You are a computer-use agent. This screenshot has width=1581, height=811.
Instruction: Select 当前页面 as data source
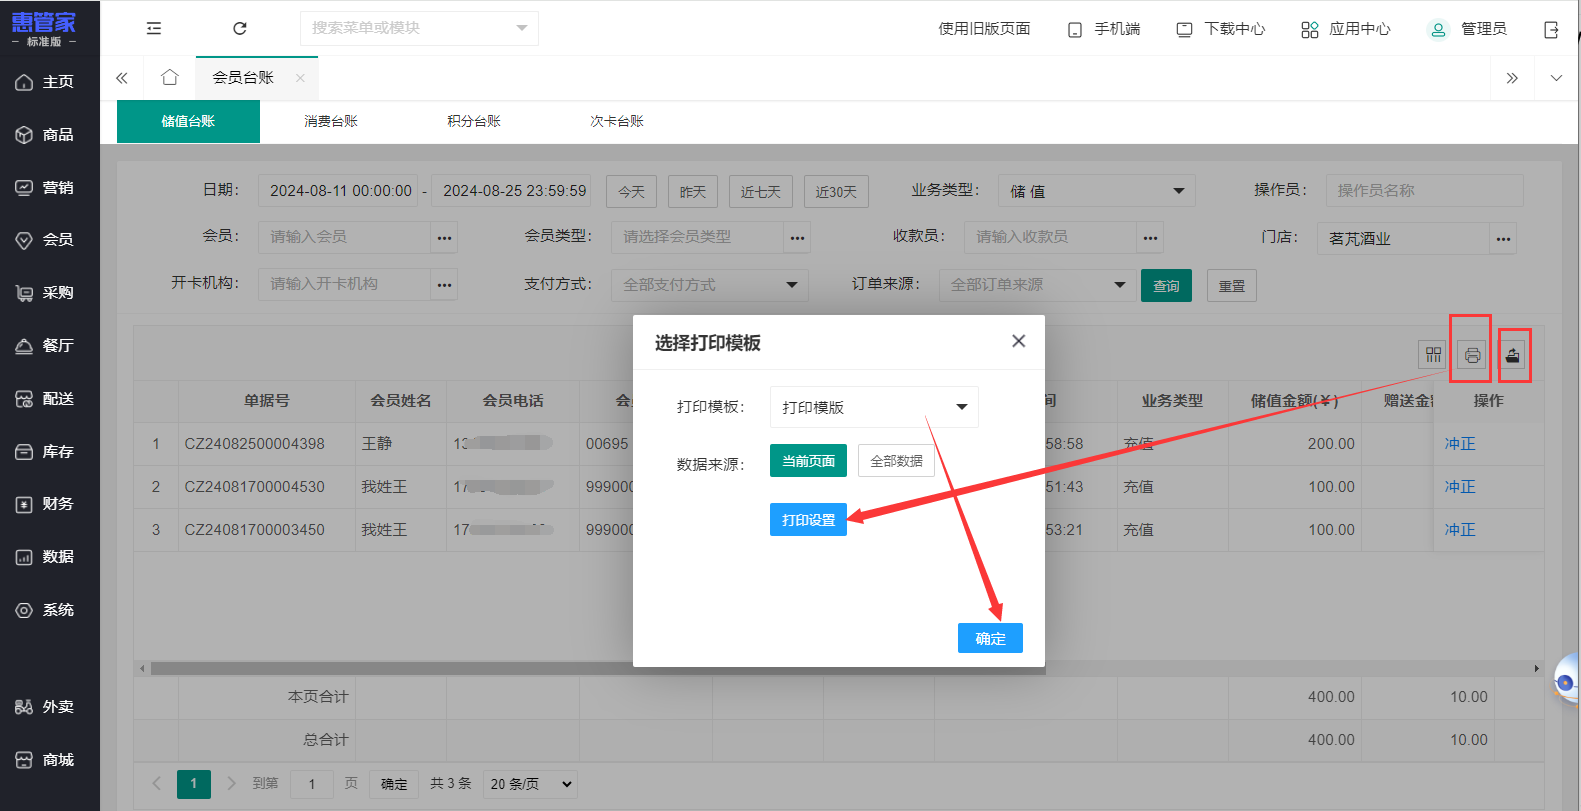(x=808, y=461)
